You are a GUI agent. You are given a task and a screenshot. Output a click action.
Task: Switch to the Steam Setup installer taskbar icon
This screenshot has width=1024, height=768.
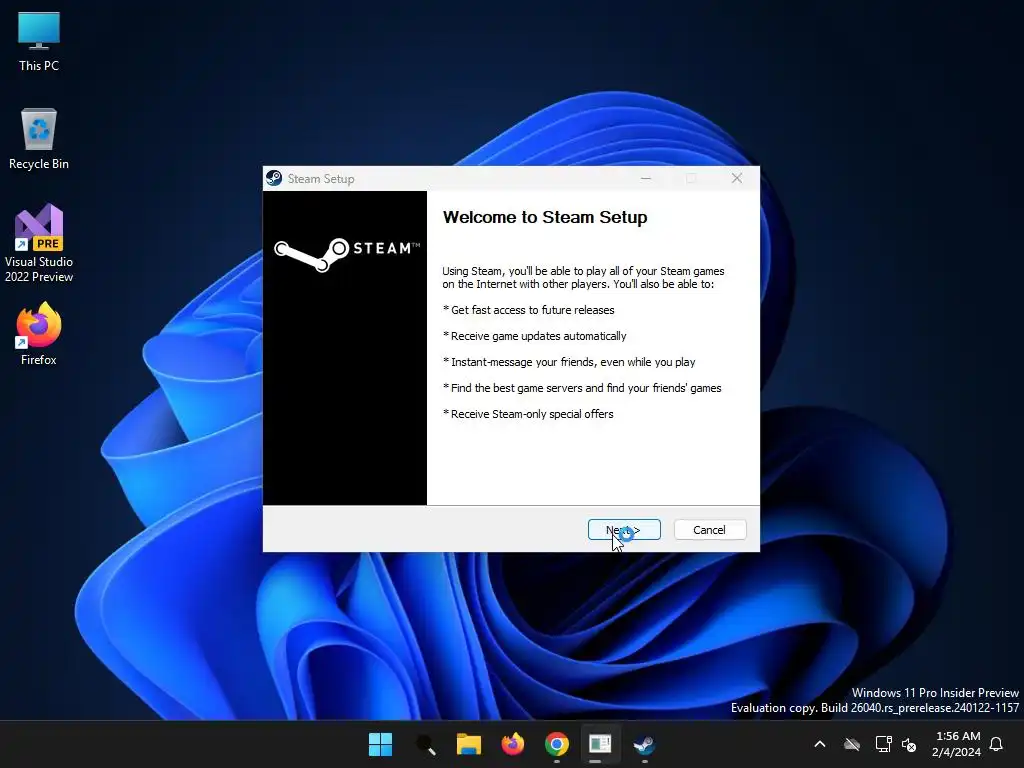point(600,744)
